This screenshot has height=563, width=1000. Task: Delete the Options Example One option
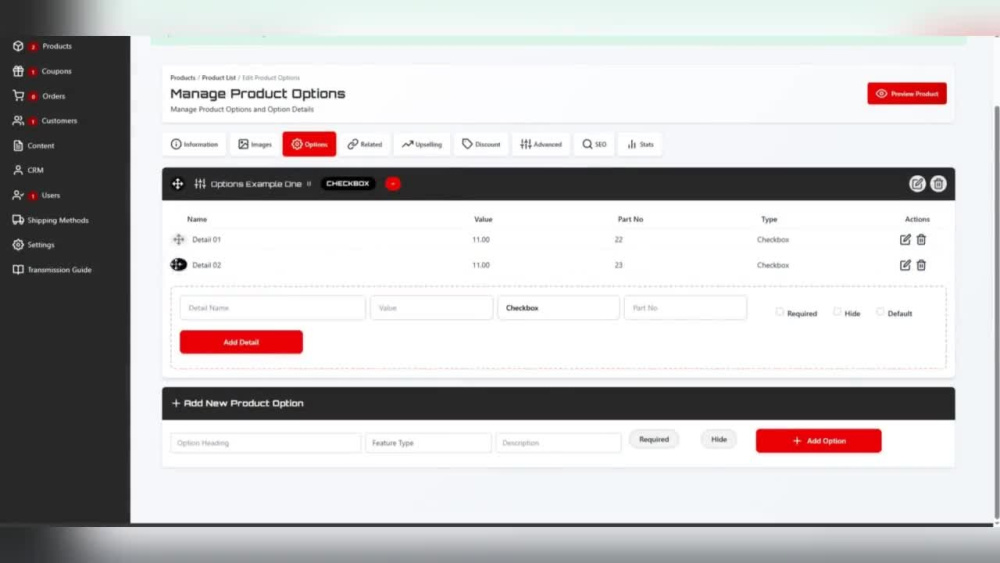click(x=938, y=184)
